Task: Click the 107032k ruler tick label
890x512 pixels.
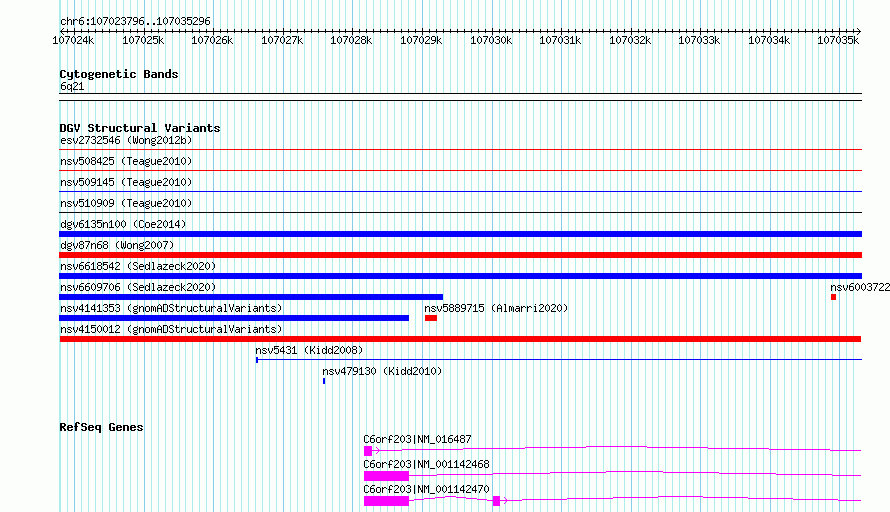Action: click(630, 40)
